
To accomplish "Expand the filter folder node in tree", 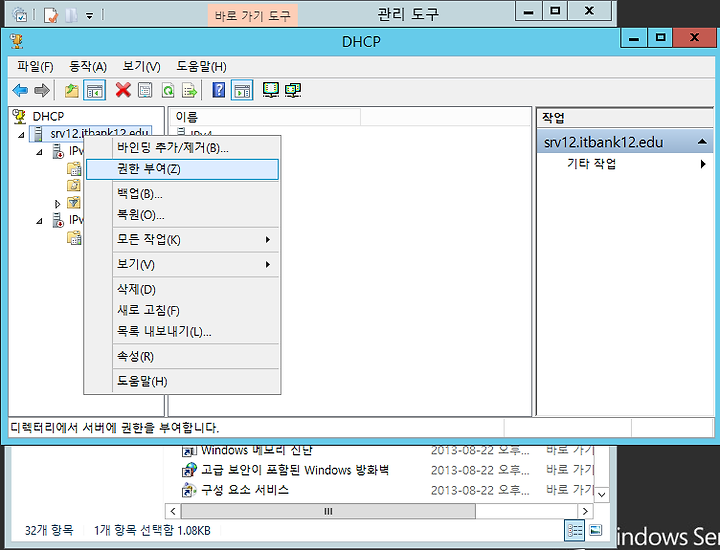I will point(57,203).
